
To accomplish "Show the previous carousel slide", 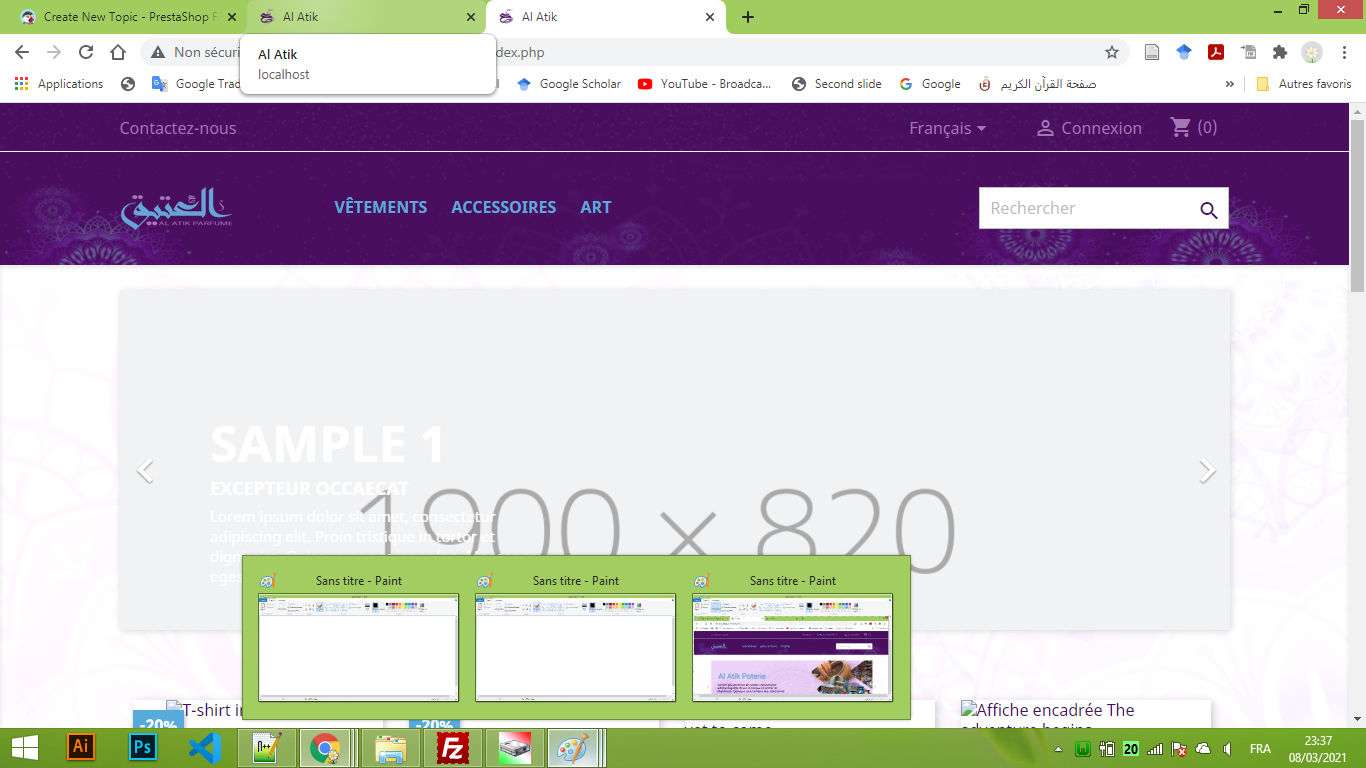I will (x=145, y=470).
